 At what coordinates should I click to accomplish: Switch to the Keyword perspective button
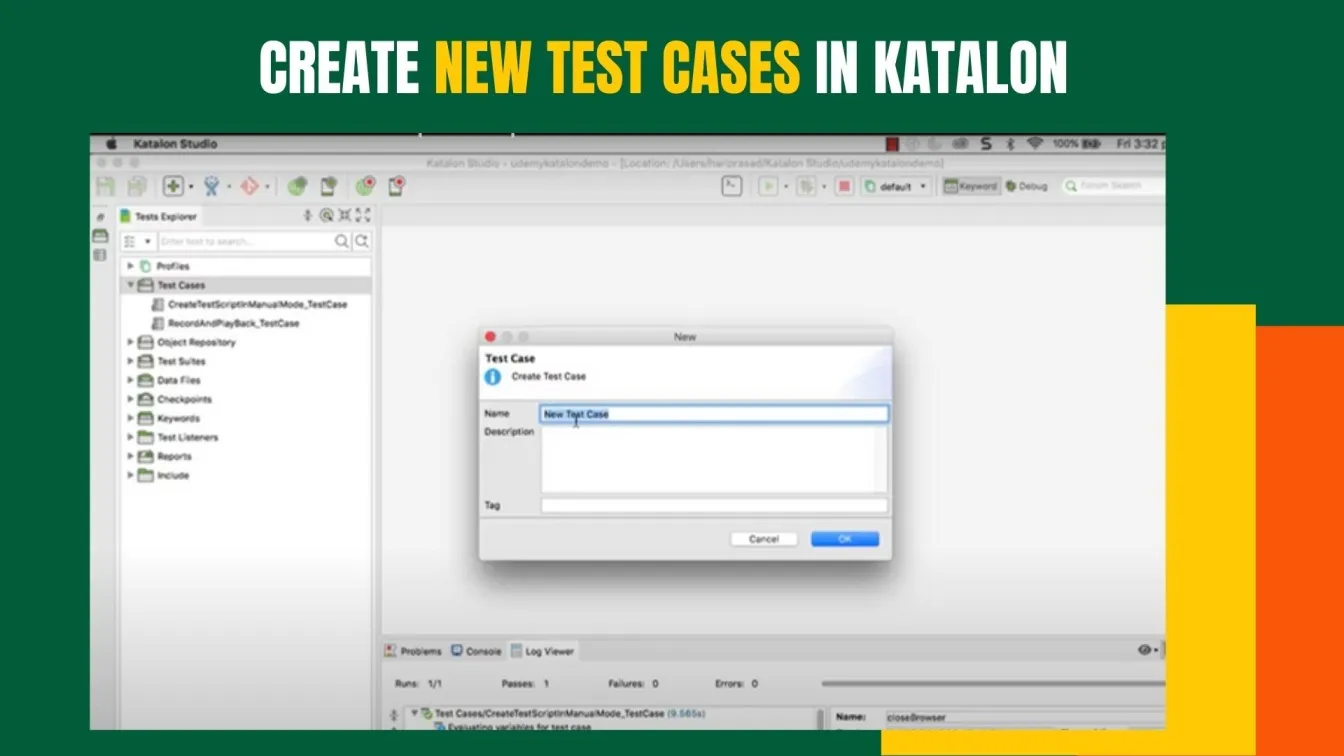pos(971,186)
